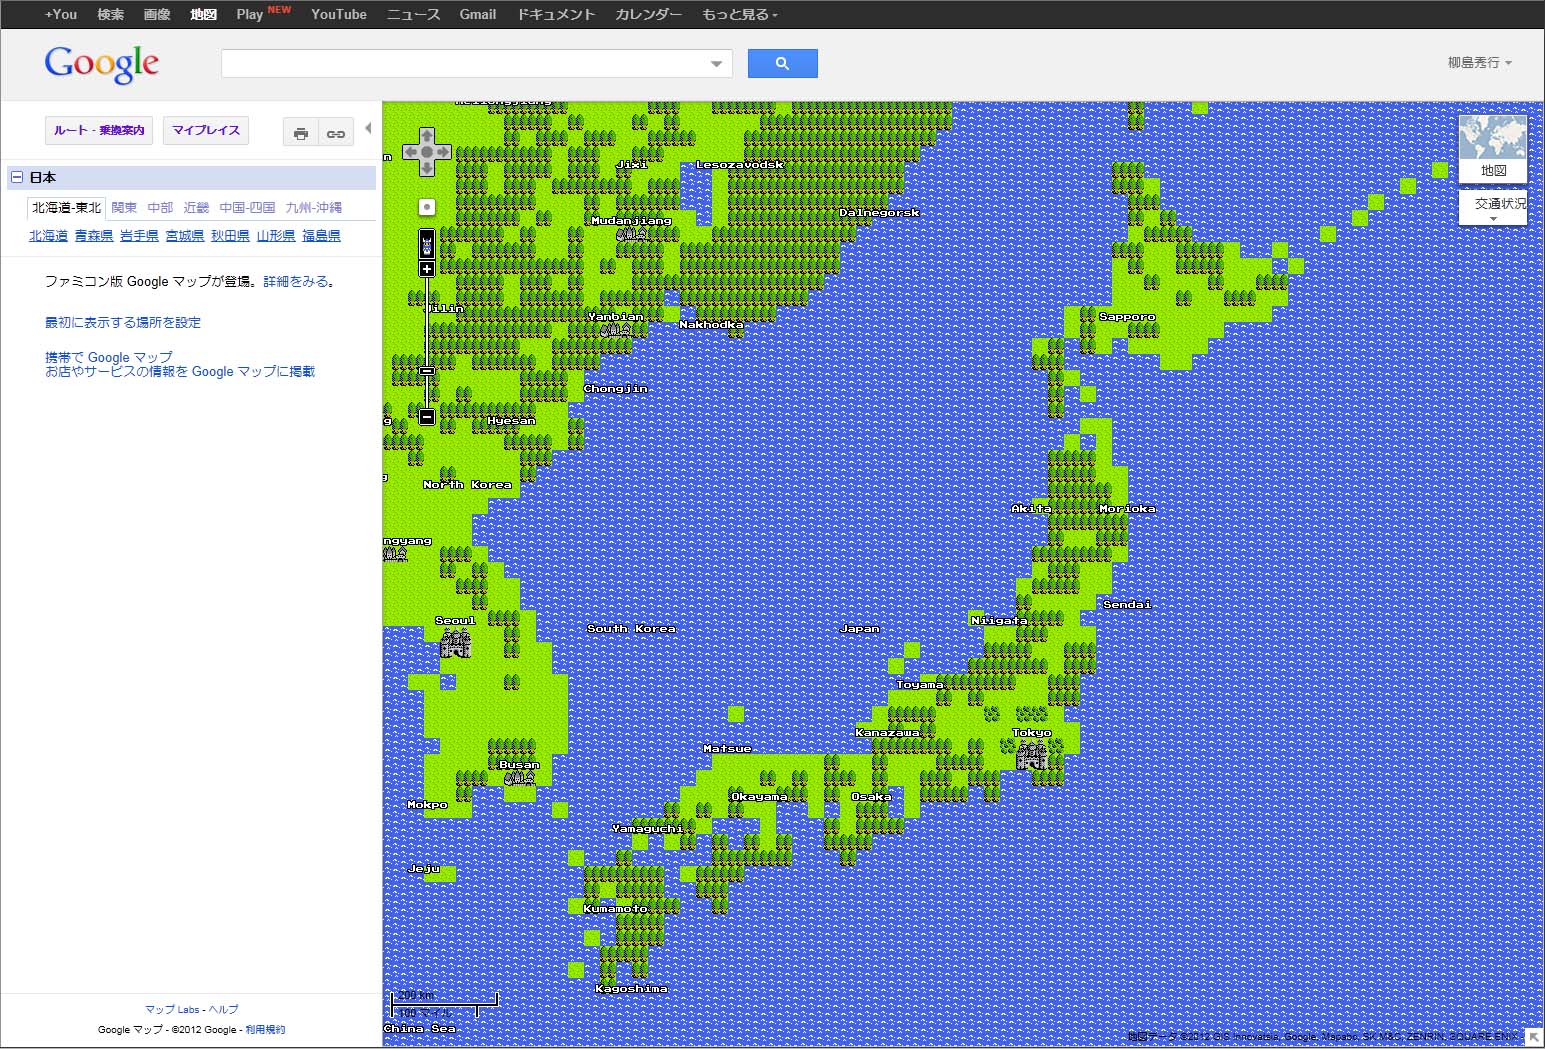The image size is (1545, 1049).
Task: Open ニュース in the top bar
Action: click(413, 14)
